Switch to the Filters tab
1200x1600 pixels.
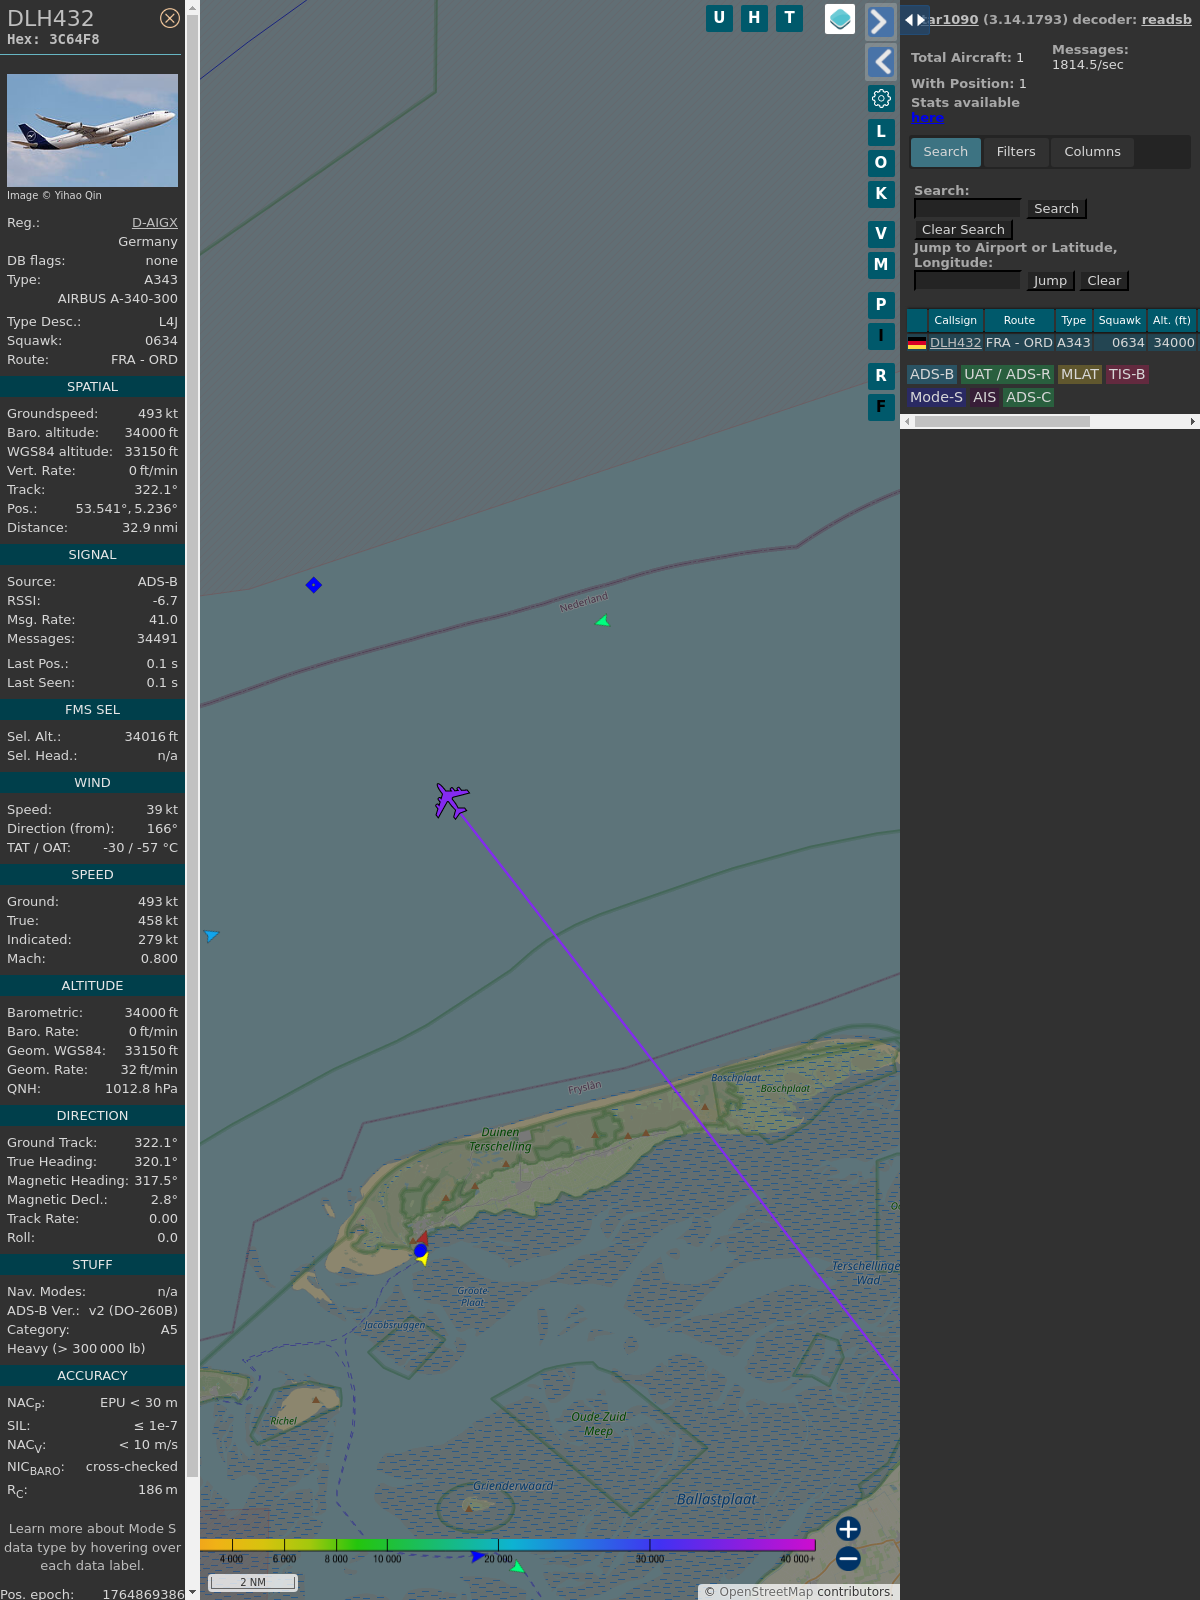point(1015,152)
